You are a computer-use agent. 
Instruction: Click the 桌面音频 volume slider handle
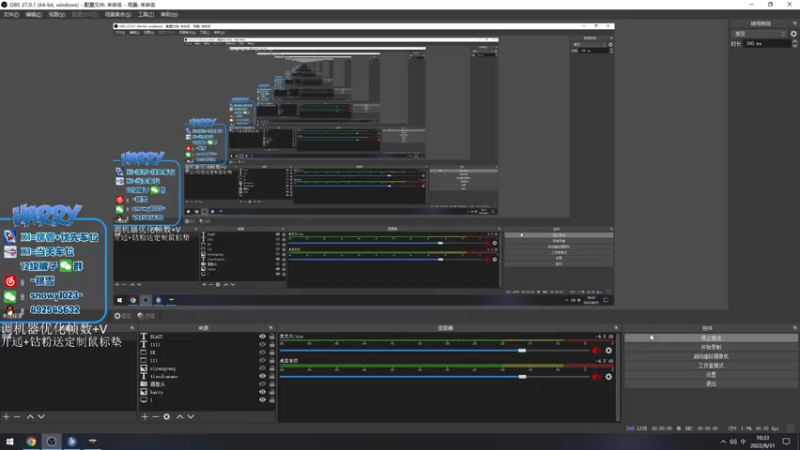click(522, 377)
